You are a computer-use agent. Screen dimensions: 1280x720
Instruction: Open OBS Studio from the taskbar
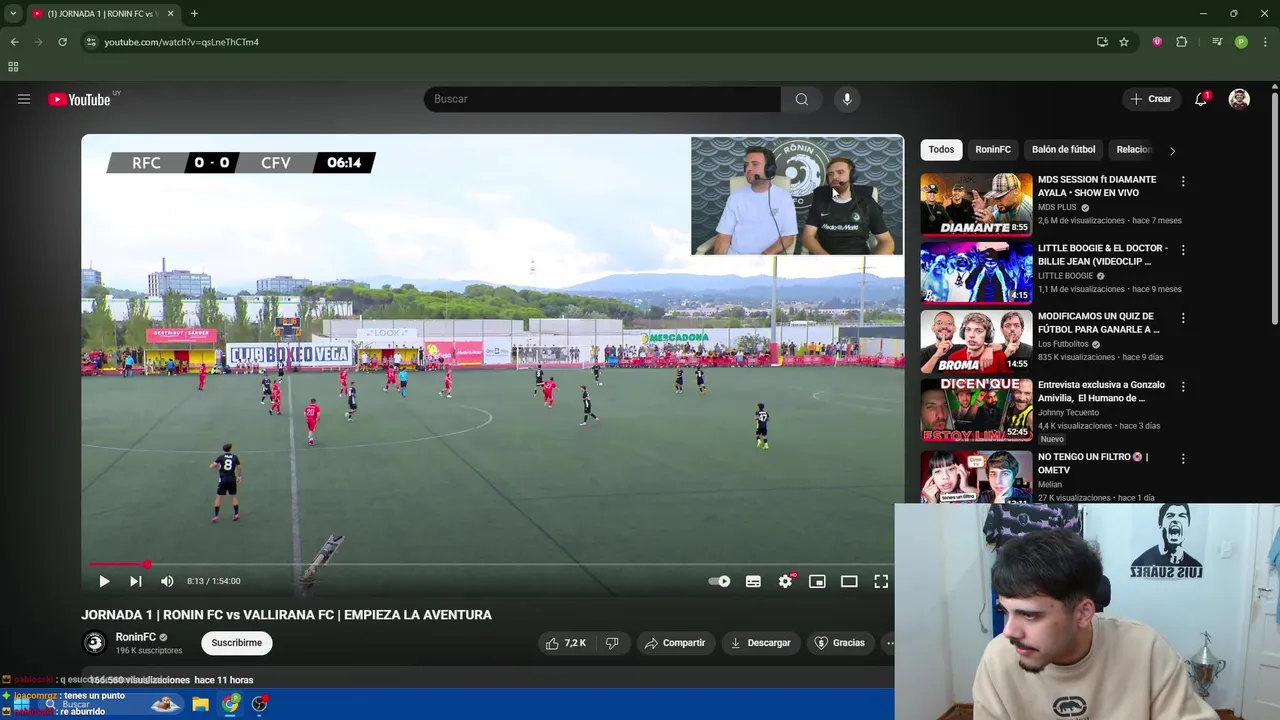260,704
